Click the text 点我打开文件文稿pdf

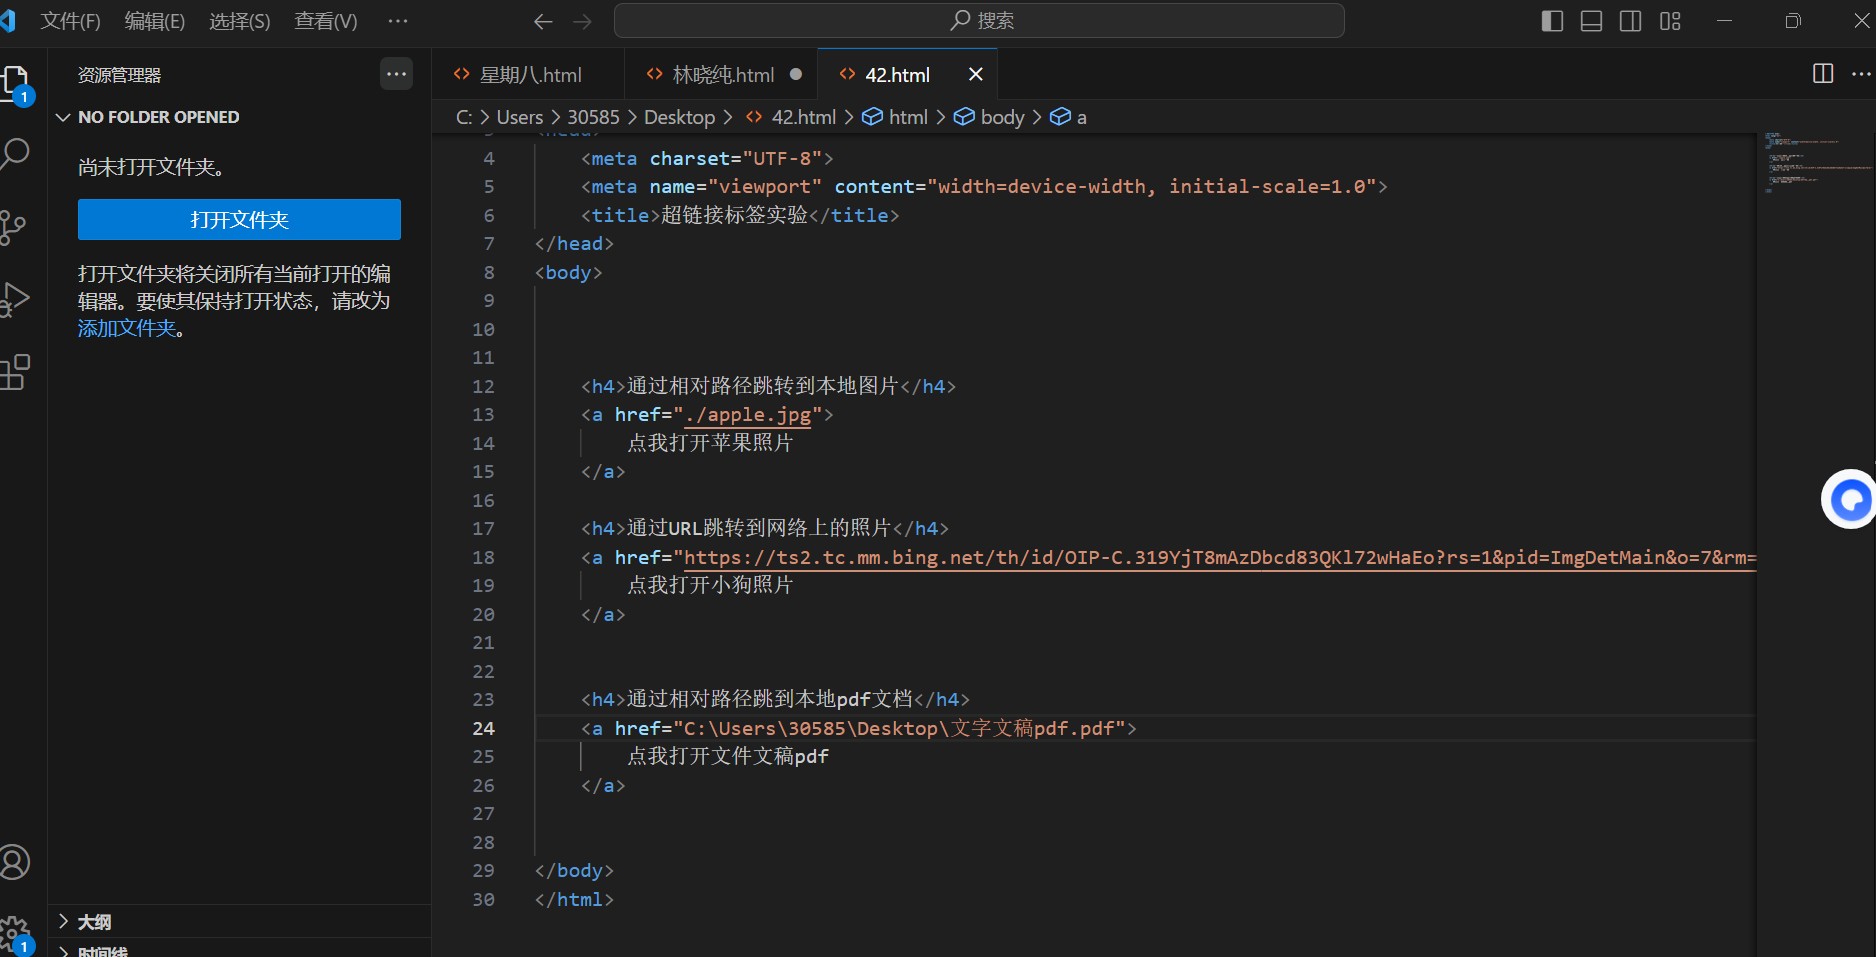pos(728,756)
